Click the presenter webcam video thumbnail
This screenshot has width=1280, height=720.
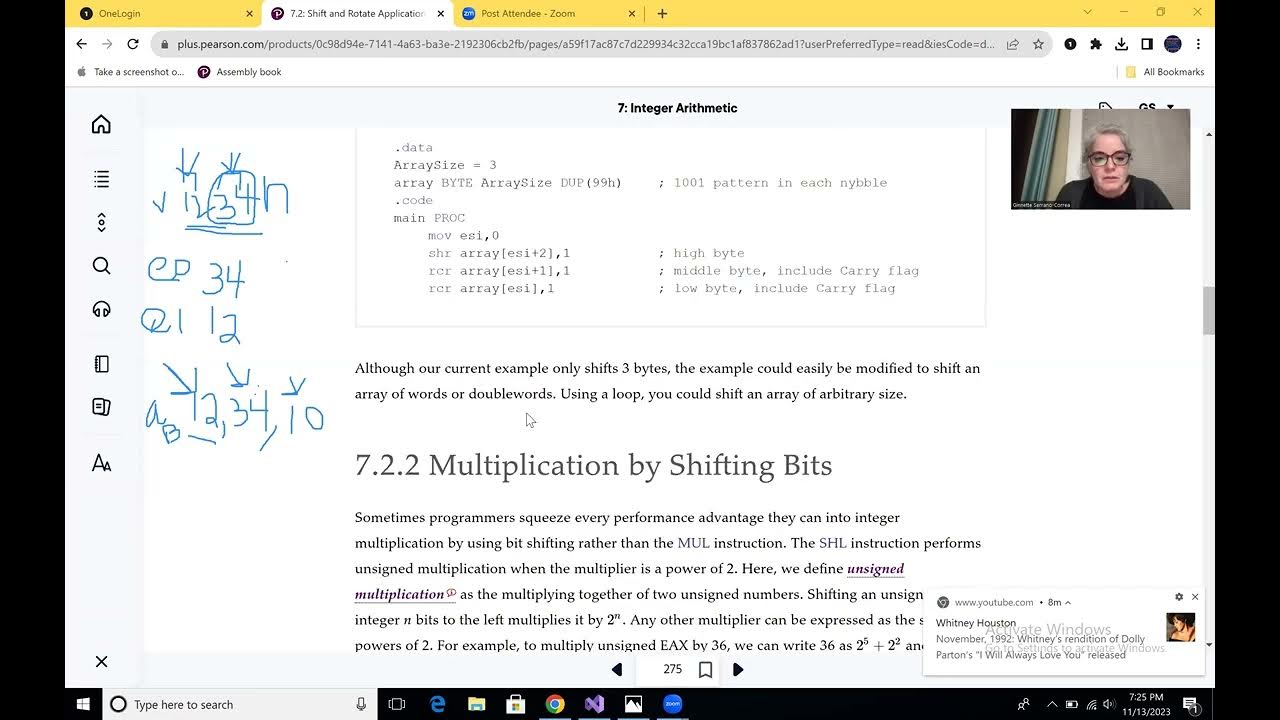click(x=1100, y=159)
